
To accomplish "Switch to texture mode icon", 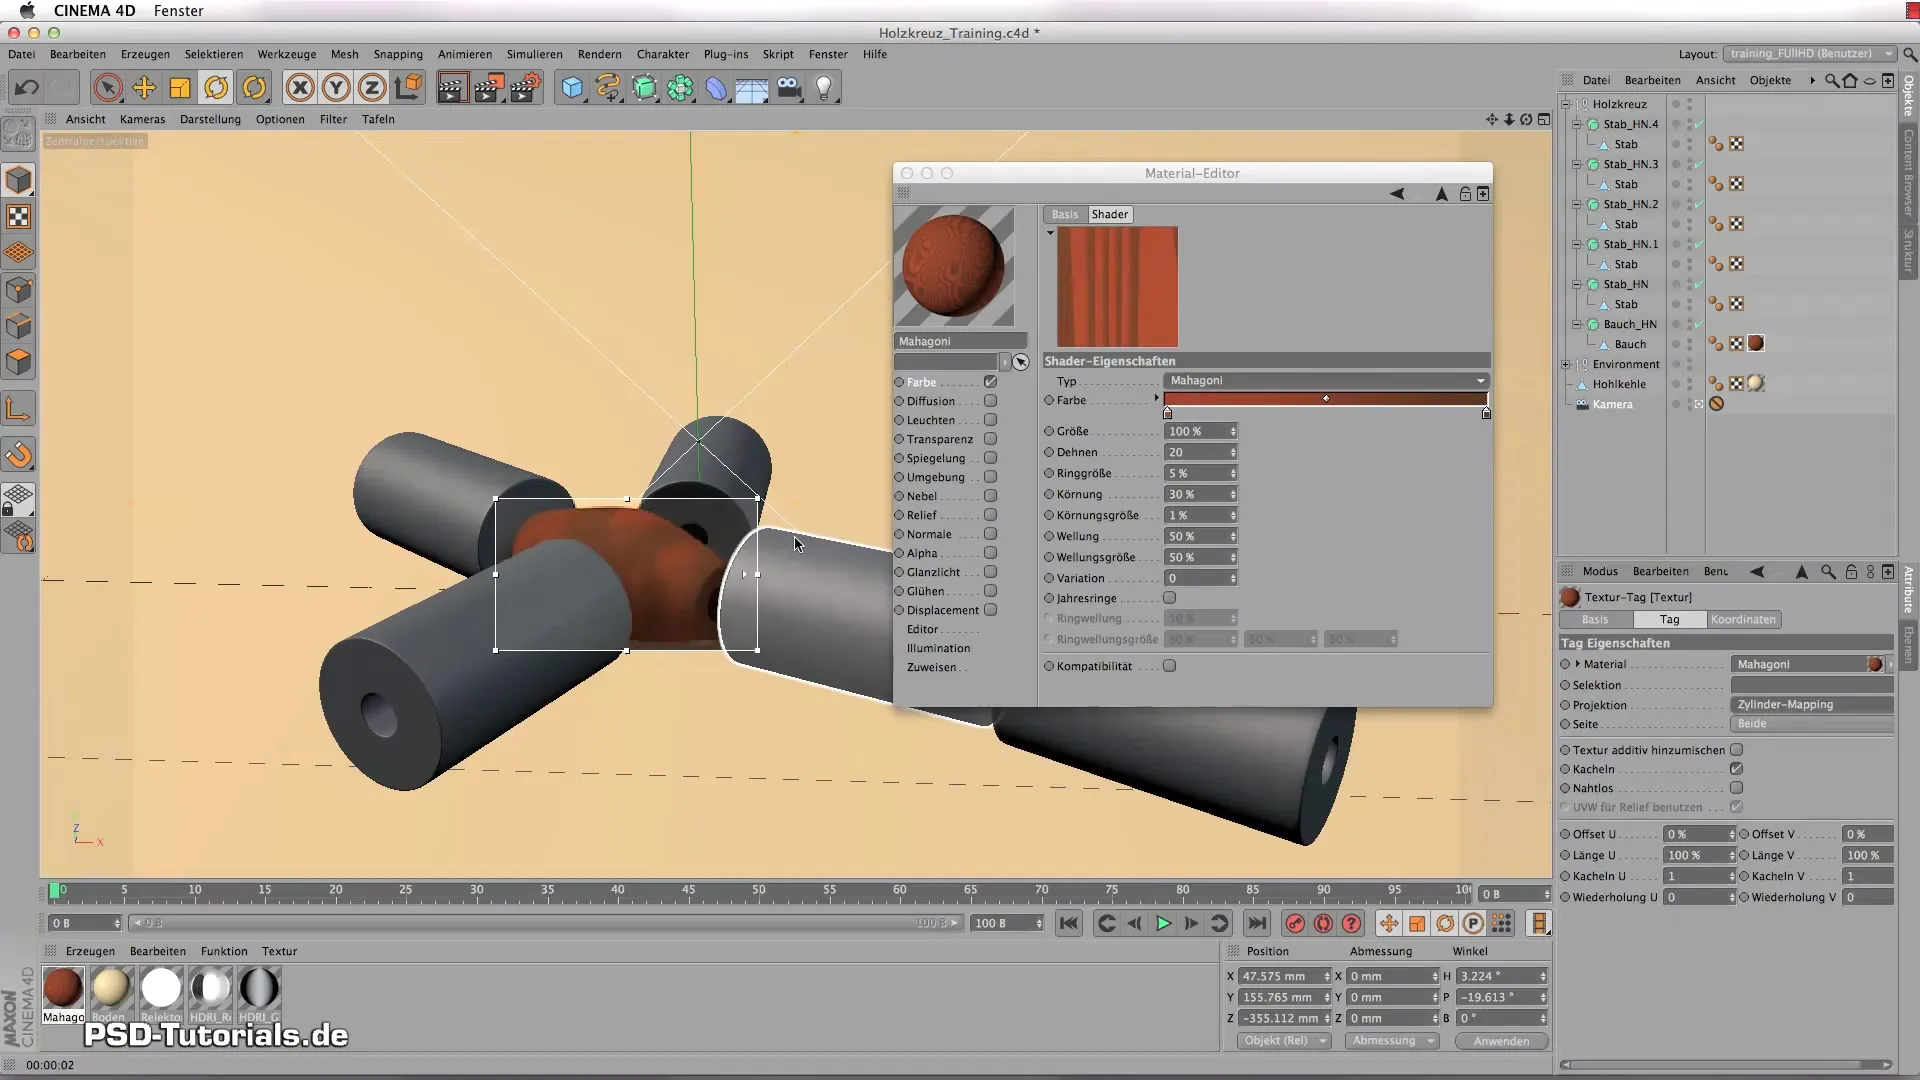I will pos(19,217).
